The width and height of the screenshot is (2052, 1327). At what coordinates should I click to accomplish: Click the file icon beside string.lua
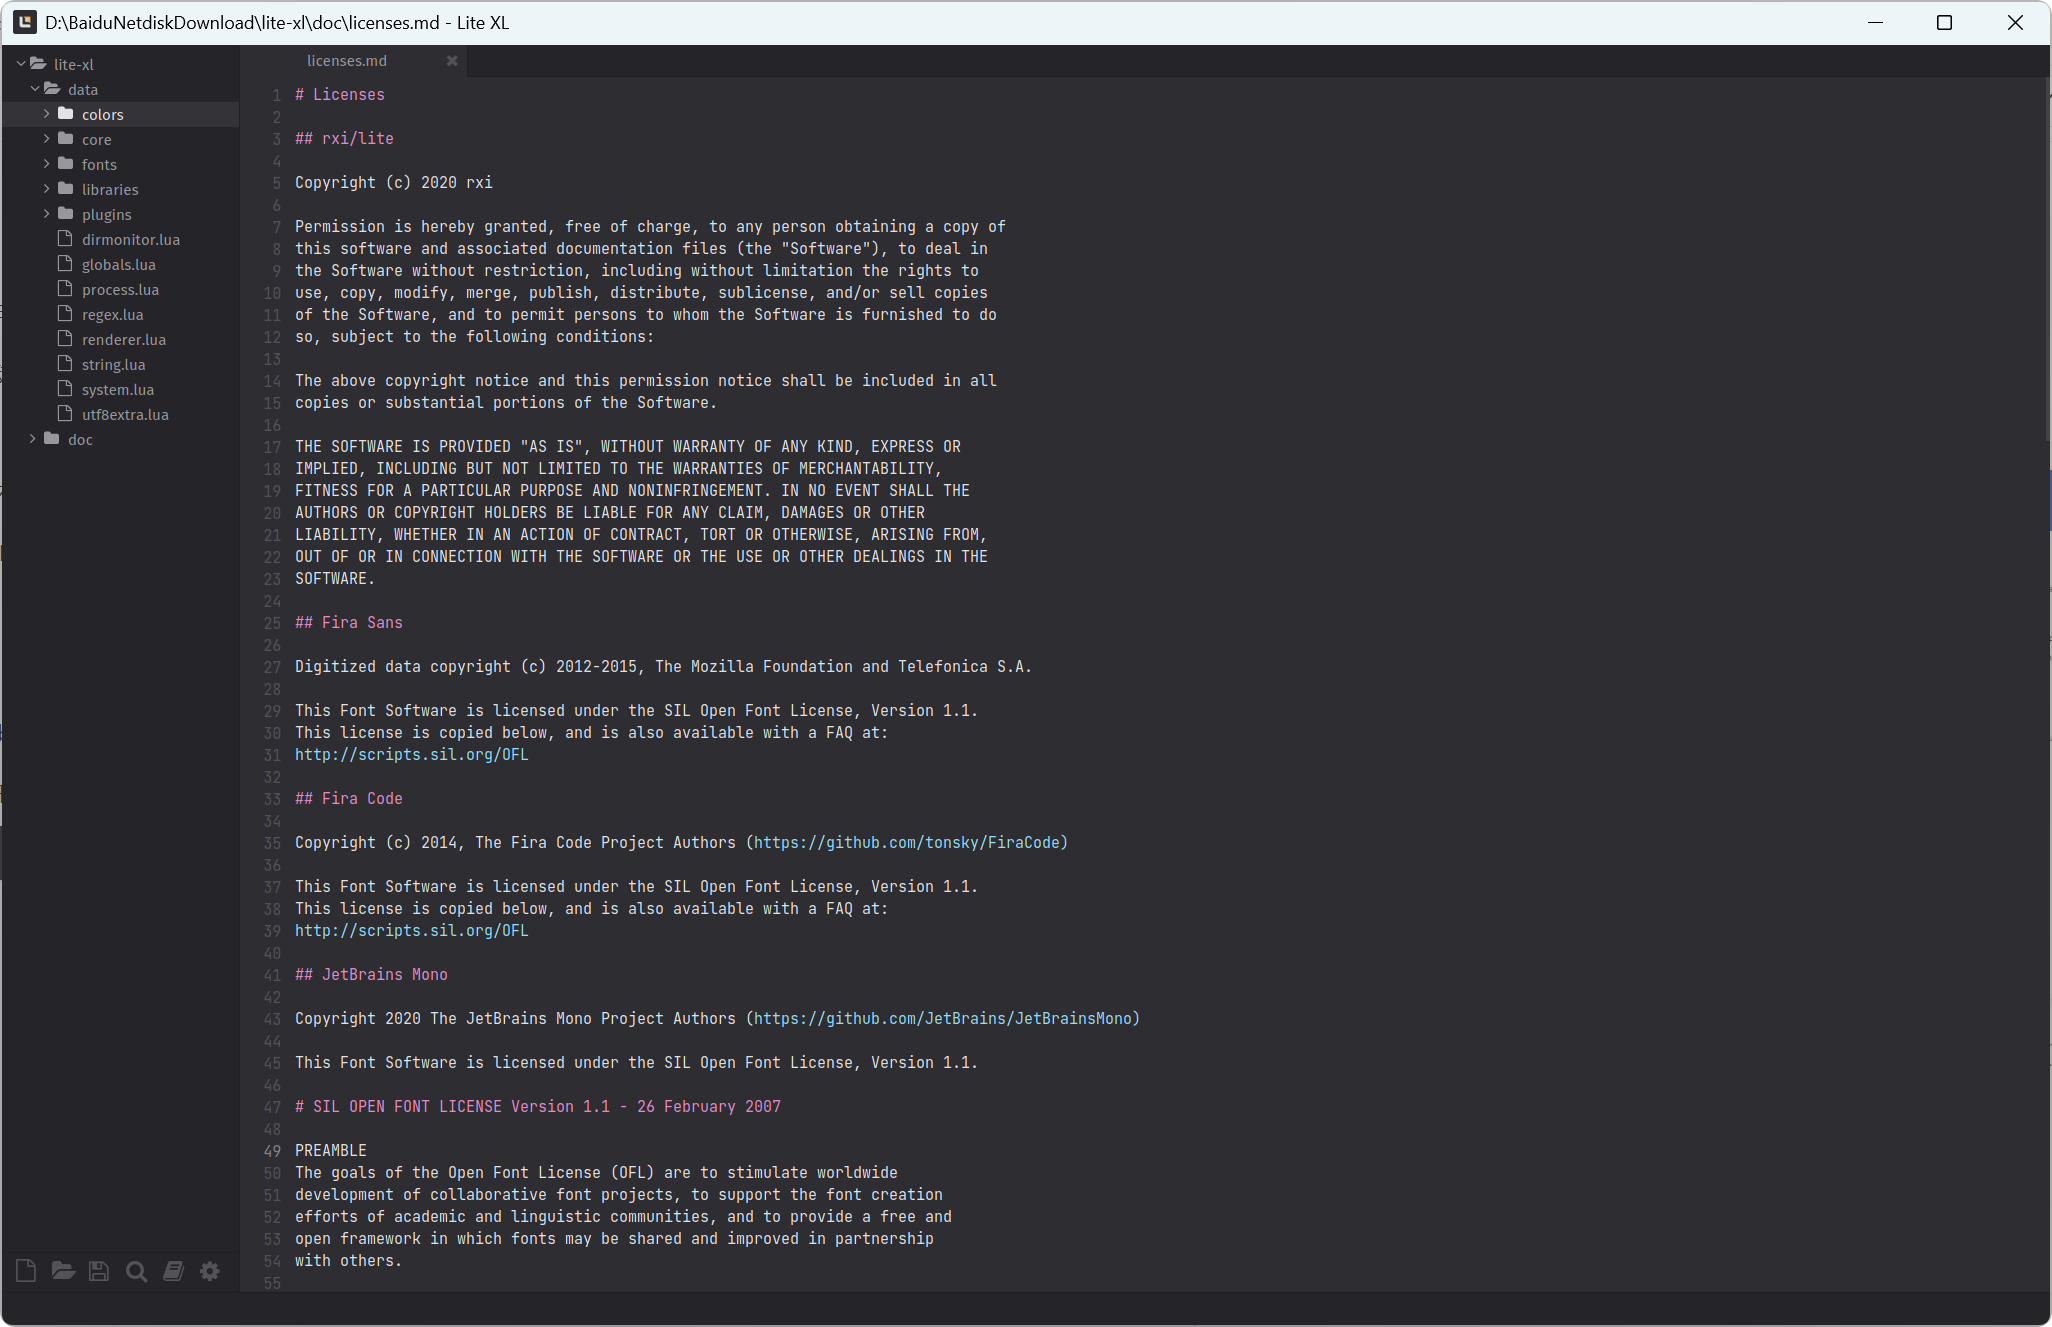(65, 364)
